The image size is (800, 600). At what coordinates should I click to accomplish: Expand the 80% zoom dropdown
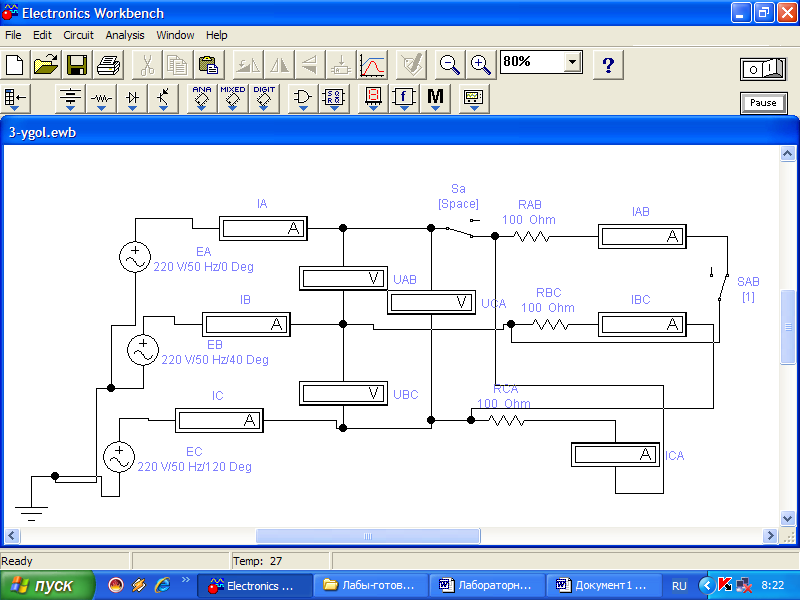tap(572, 62)
